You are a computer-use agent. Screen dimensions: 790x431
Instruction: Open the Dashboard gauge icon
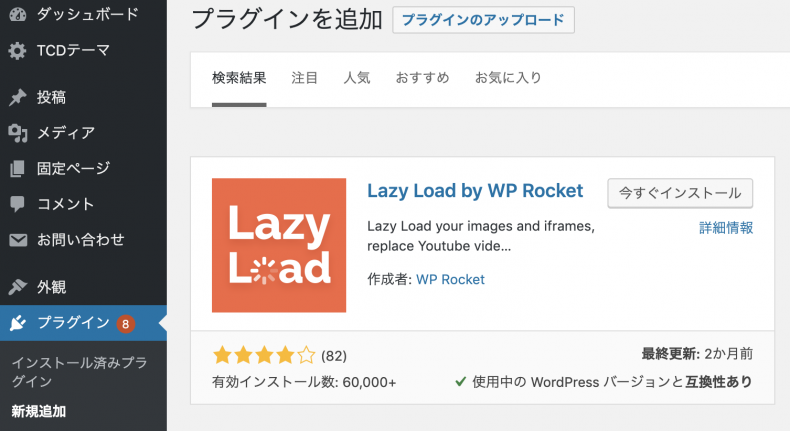[x=18, y=14]
